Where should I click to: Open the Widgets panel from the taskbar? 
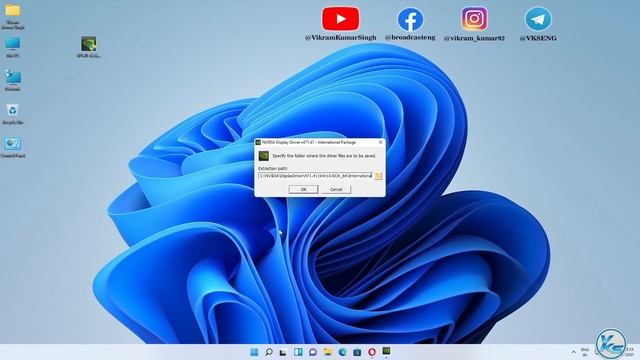click(298, 352)
